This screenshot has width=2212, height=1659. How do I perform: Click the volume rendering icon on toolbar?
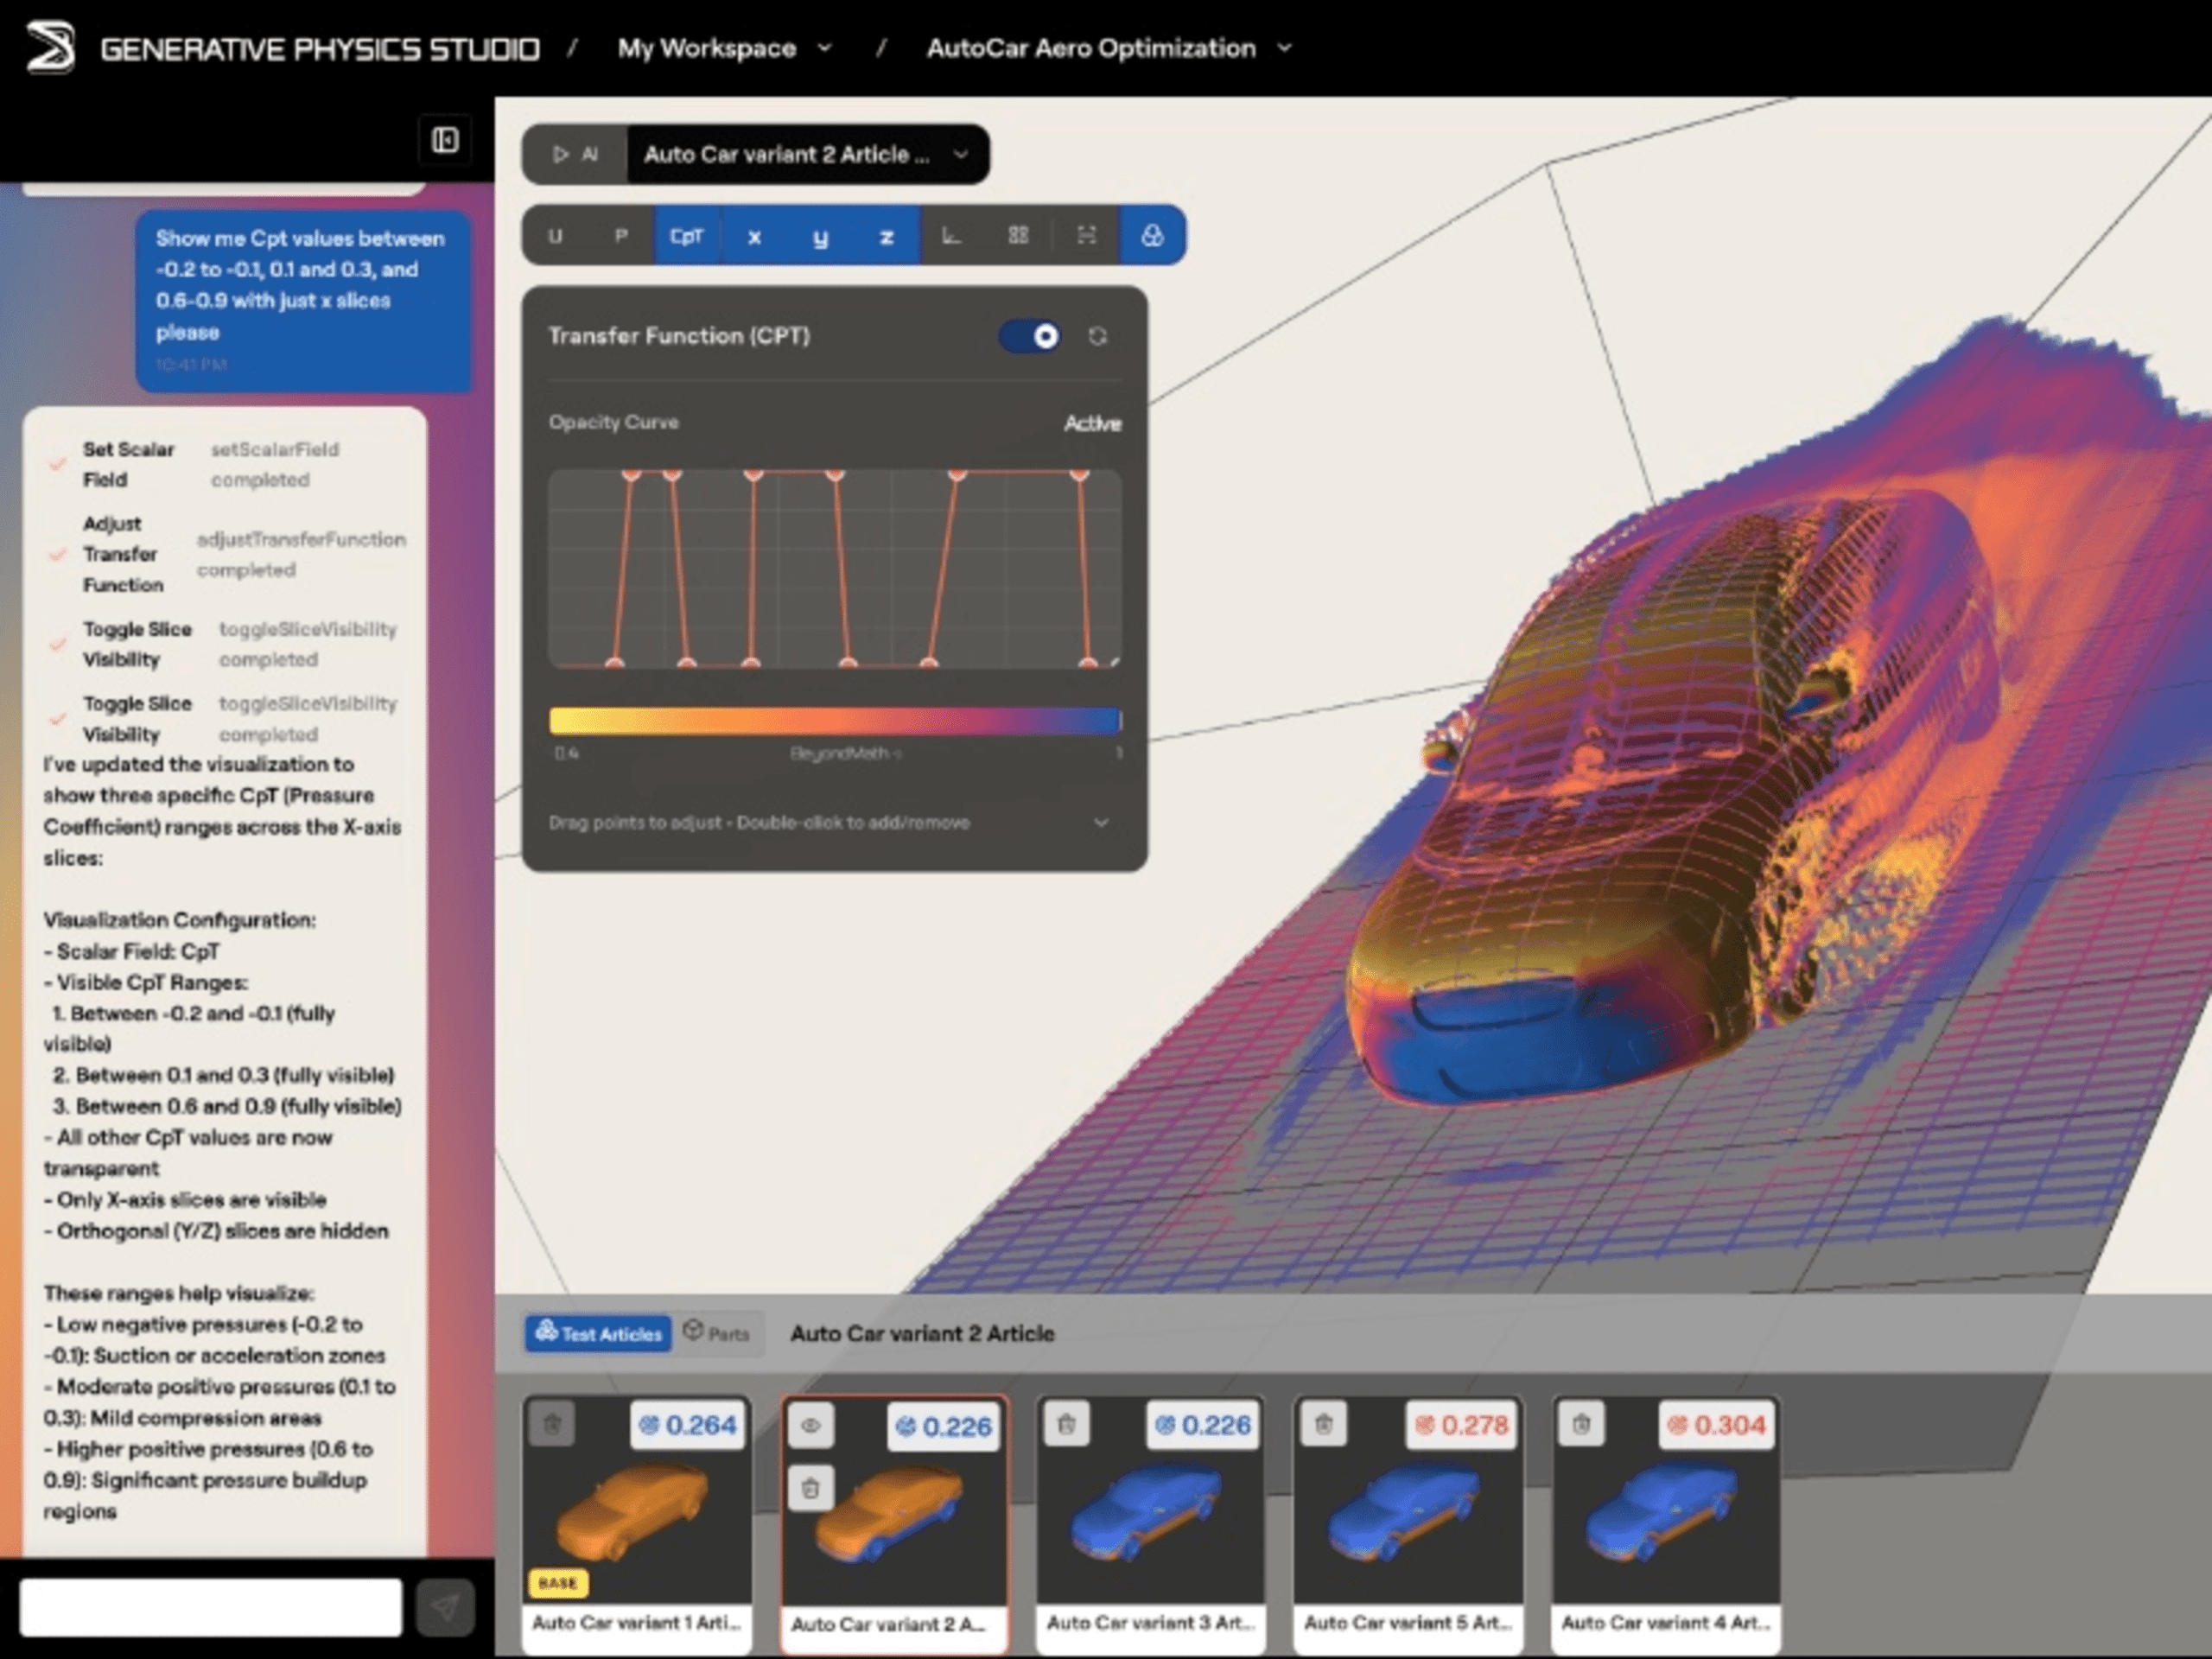click(x=1153, y=236)
